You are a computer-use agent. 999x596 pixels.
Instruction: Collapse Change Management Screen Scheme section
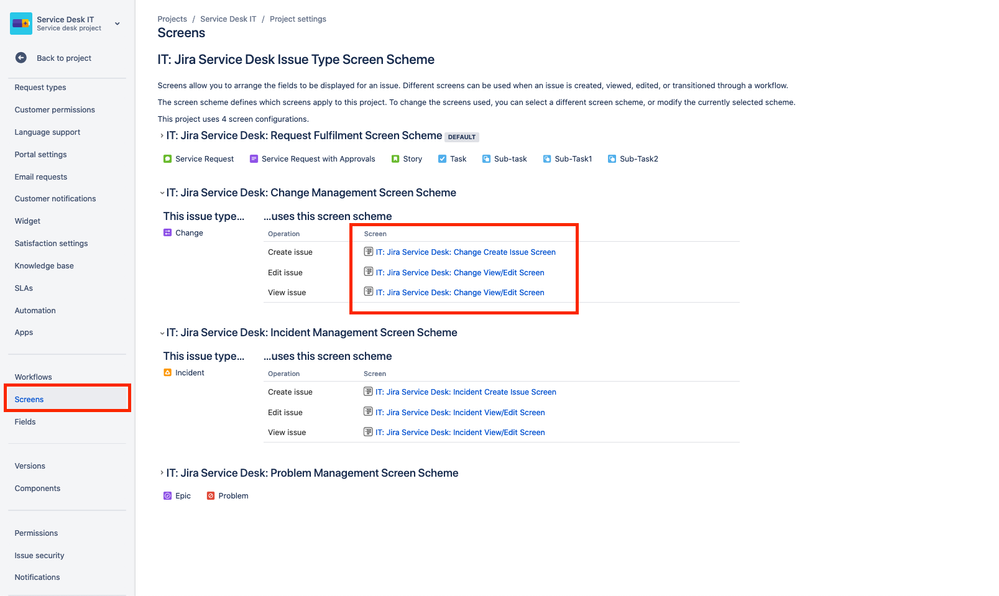click(161, 193)
